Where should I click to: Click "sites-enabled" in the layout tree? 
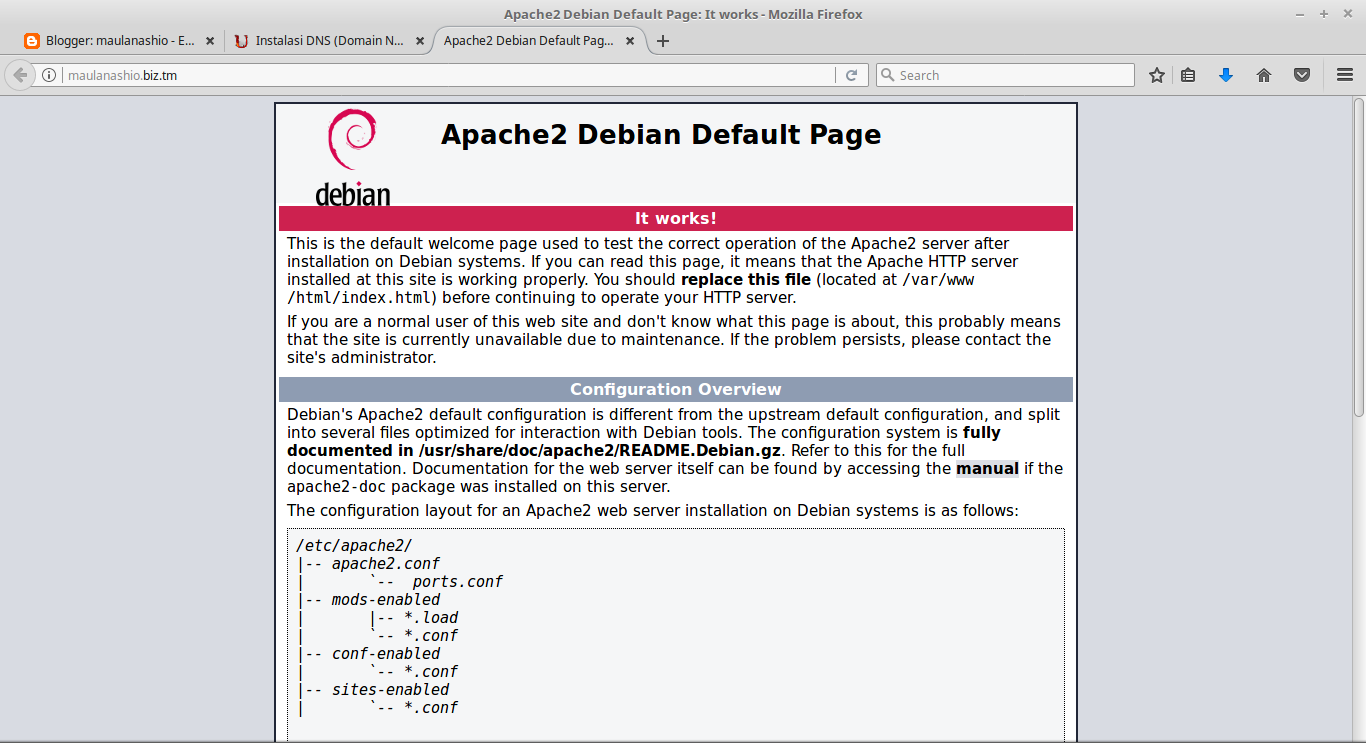391,690
